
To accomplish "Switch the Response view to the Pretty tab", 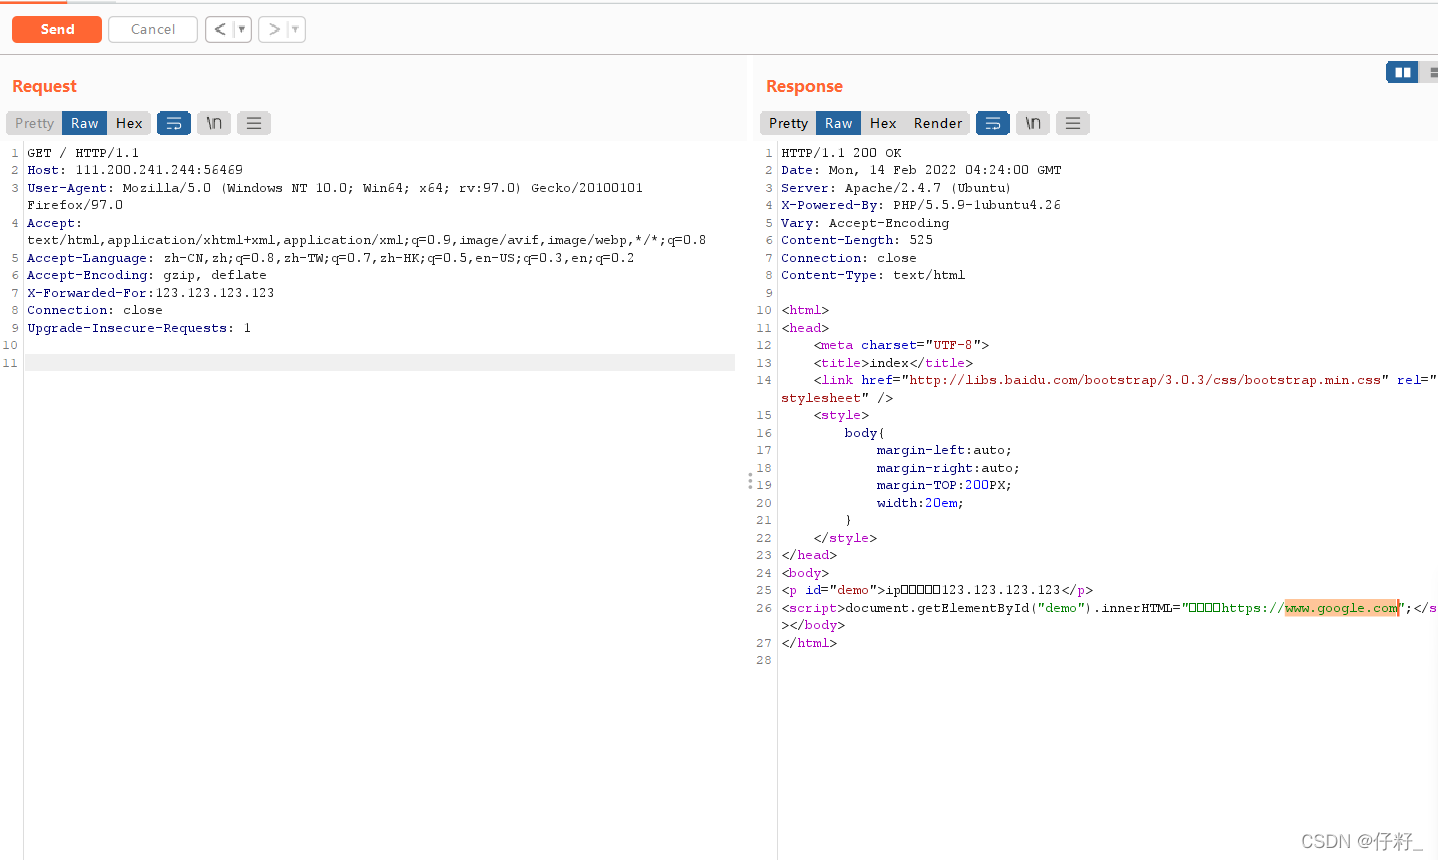I will click(788, 123).
